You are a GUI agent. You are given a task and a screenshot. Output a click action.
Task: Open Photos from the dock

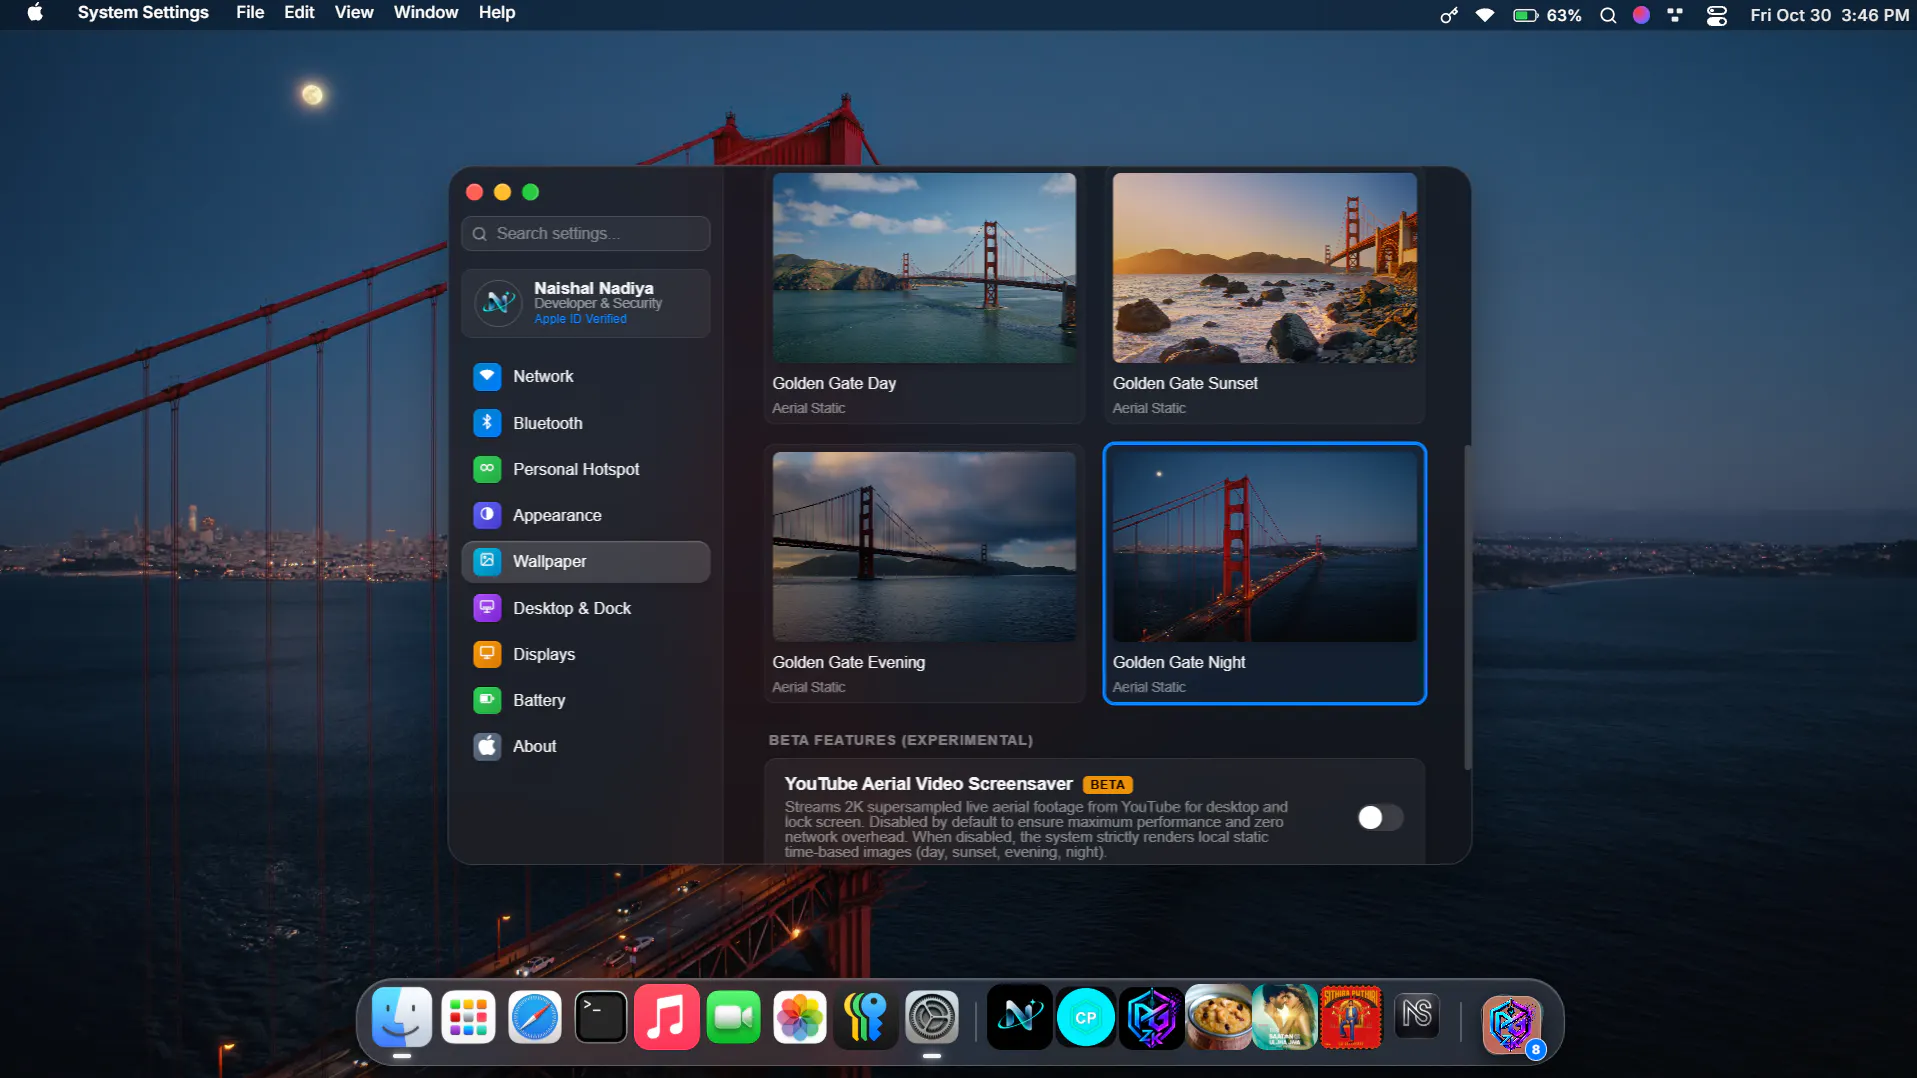coord(800,1018)
